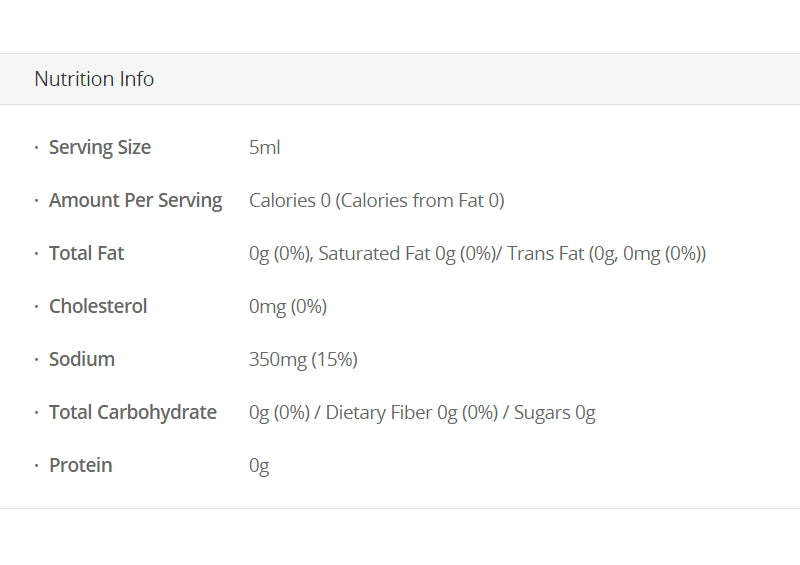The height and width of the screenshot is (565, 800).
Task: Click the 350mg (15%) sodium value
Action: pyautogui.click(x=303, y=360)
